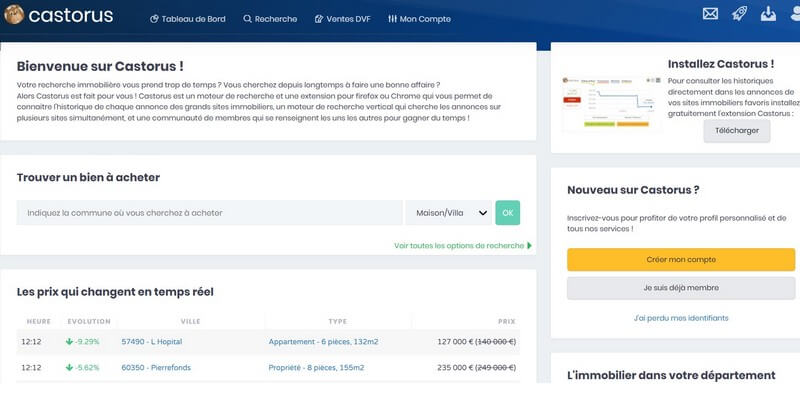
Task: Open 57490 - L Hopital city link
Action: [152, 342]
